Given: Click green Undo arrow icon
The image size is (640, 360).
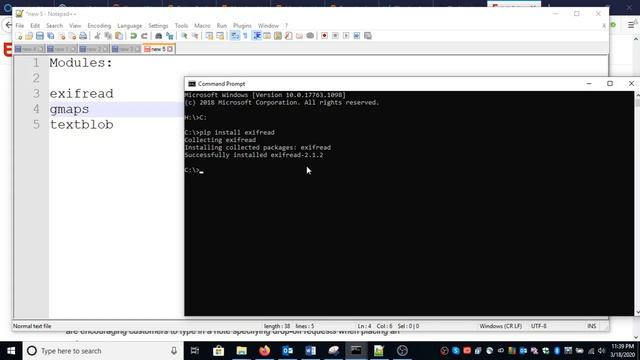Looking at the screenshot, I should click(133, 36).
